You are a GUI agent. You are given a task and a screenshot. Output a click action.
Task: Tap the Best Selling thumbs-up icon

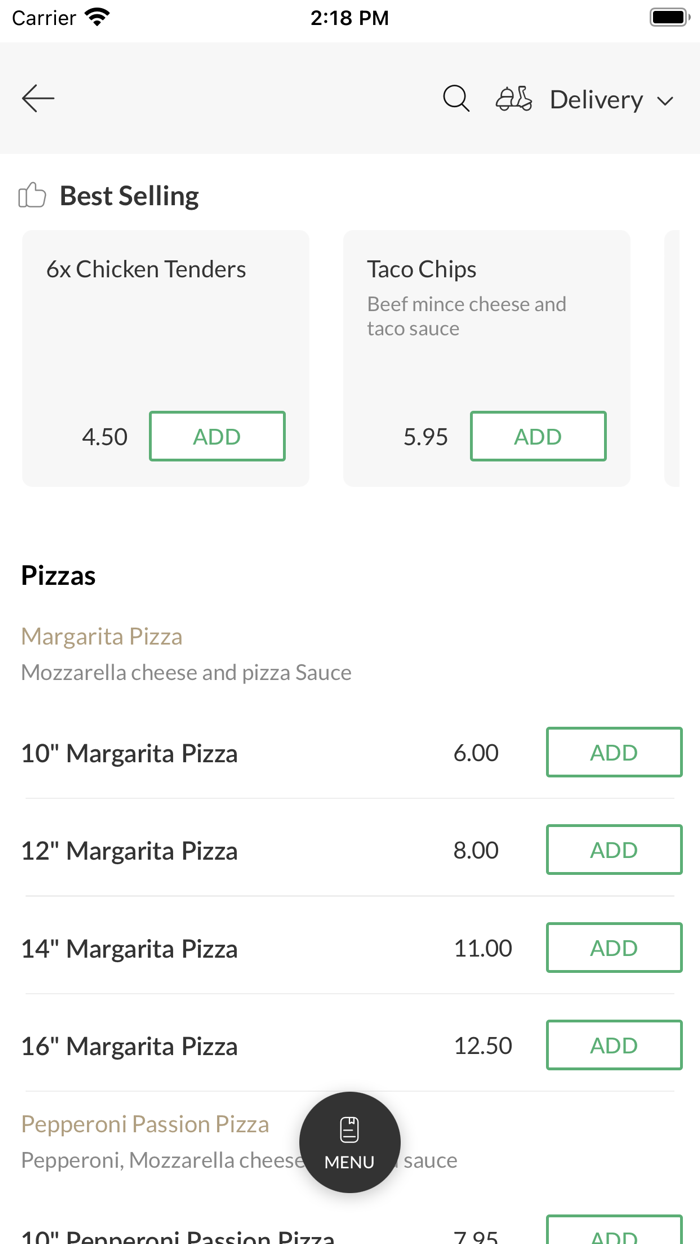tap(32, 195)
